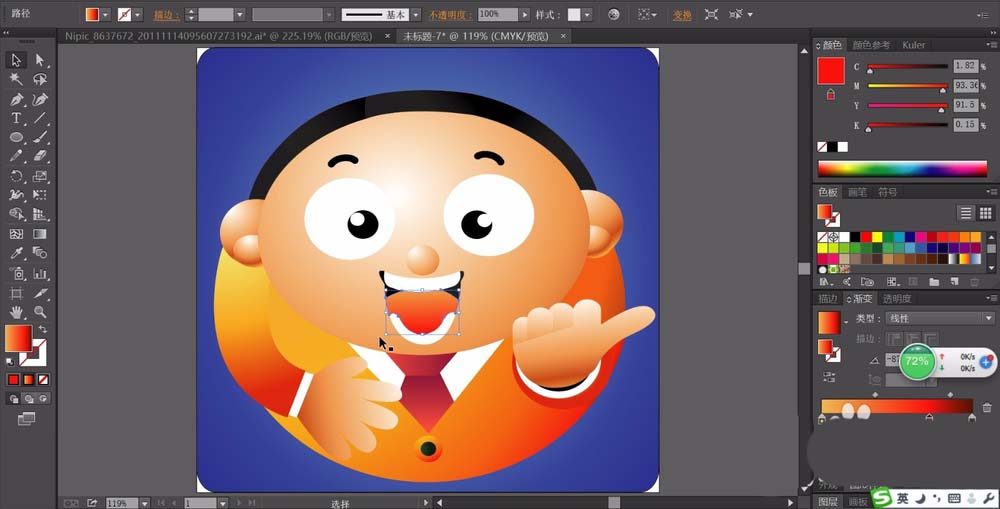Select the Eraser tool
The image size is (1000, 509).
pyautogui.click(x=40, y=156)
